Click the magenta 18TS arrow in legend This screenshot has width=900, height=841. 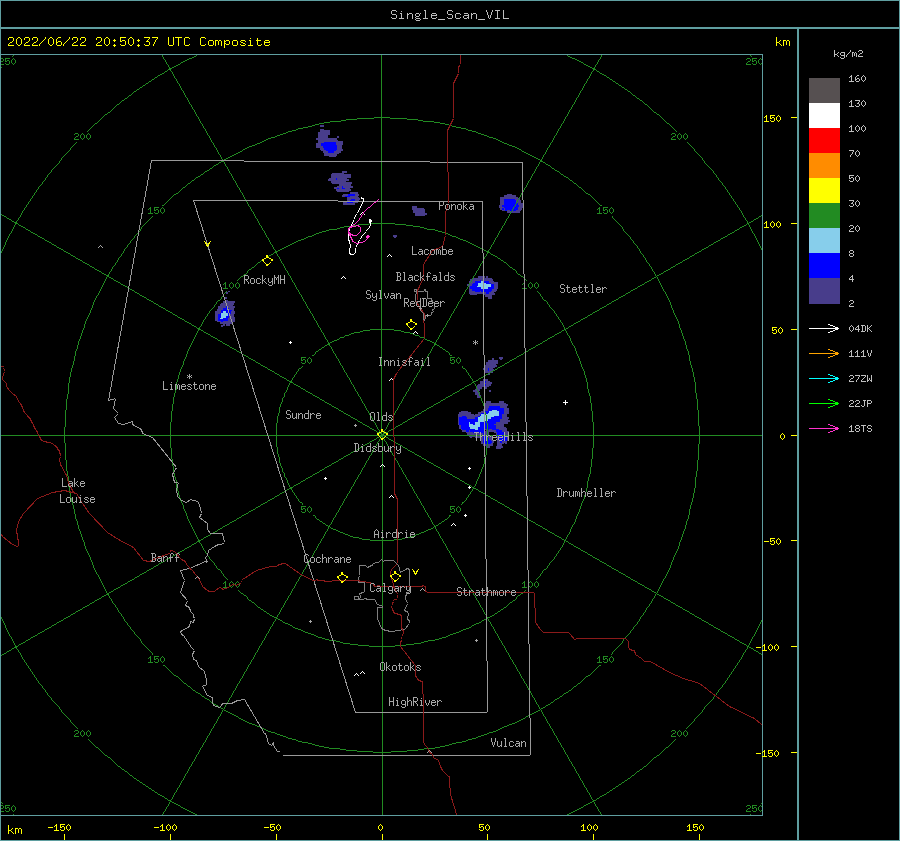point(824,428)
